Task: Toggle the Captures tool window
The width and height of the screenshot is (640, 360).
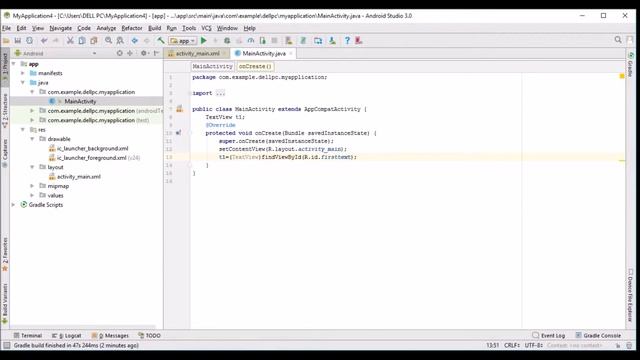Action: [5, 153]
